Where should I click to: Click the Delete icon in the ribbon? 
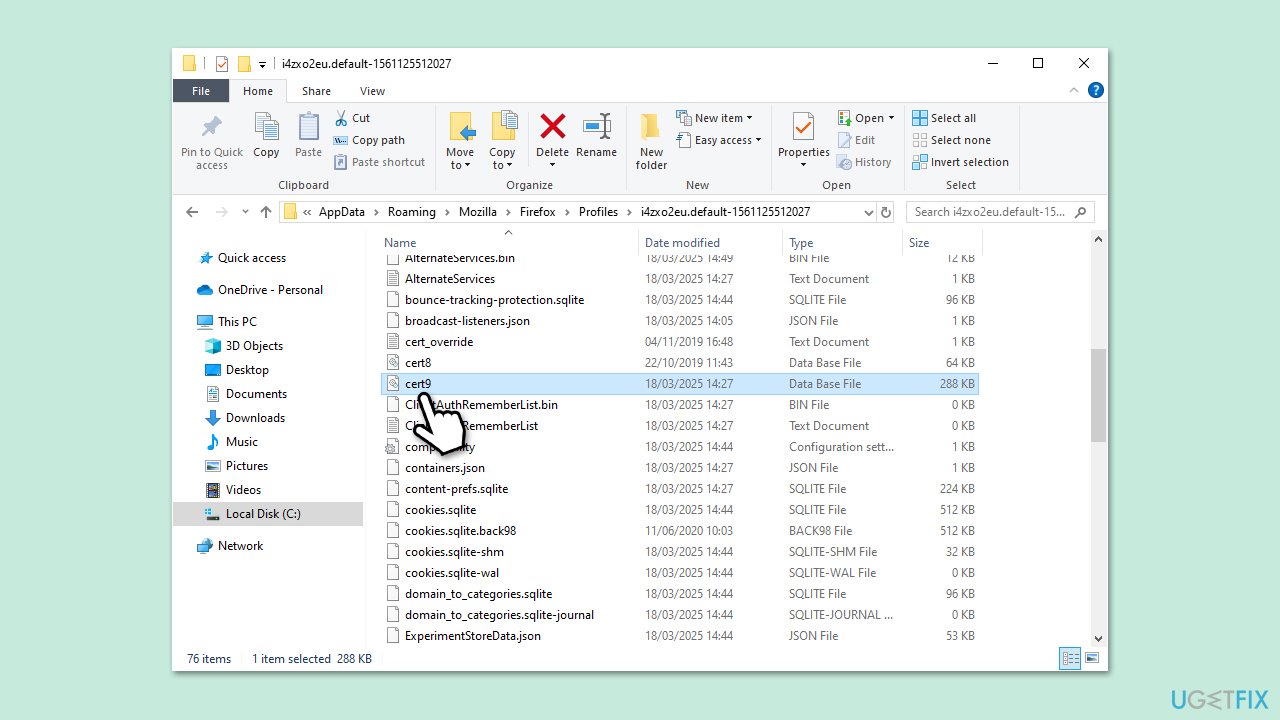click(552, 127)
